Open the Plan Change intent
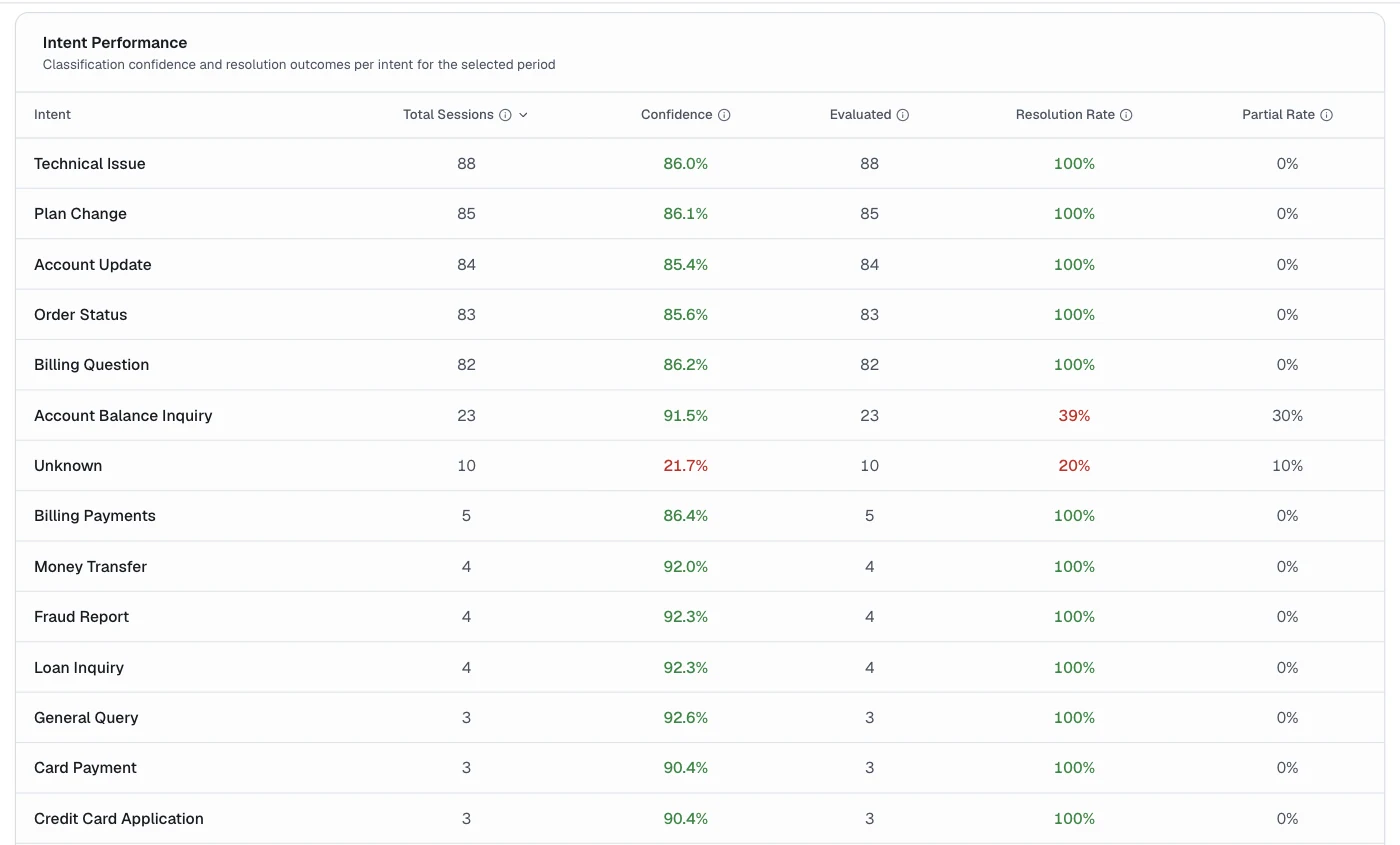Image resolution: width=1400 pixels, height=845 pixels. 80,214
